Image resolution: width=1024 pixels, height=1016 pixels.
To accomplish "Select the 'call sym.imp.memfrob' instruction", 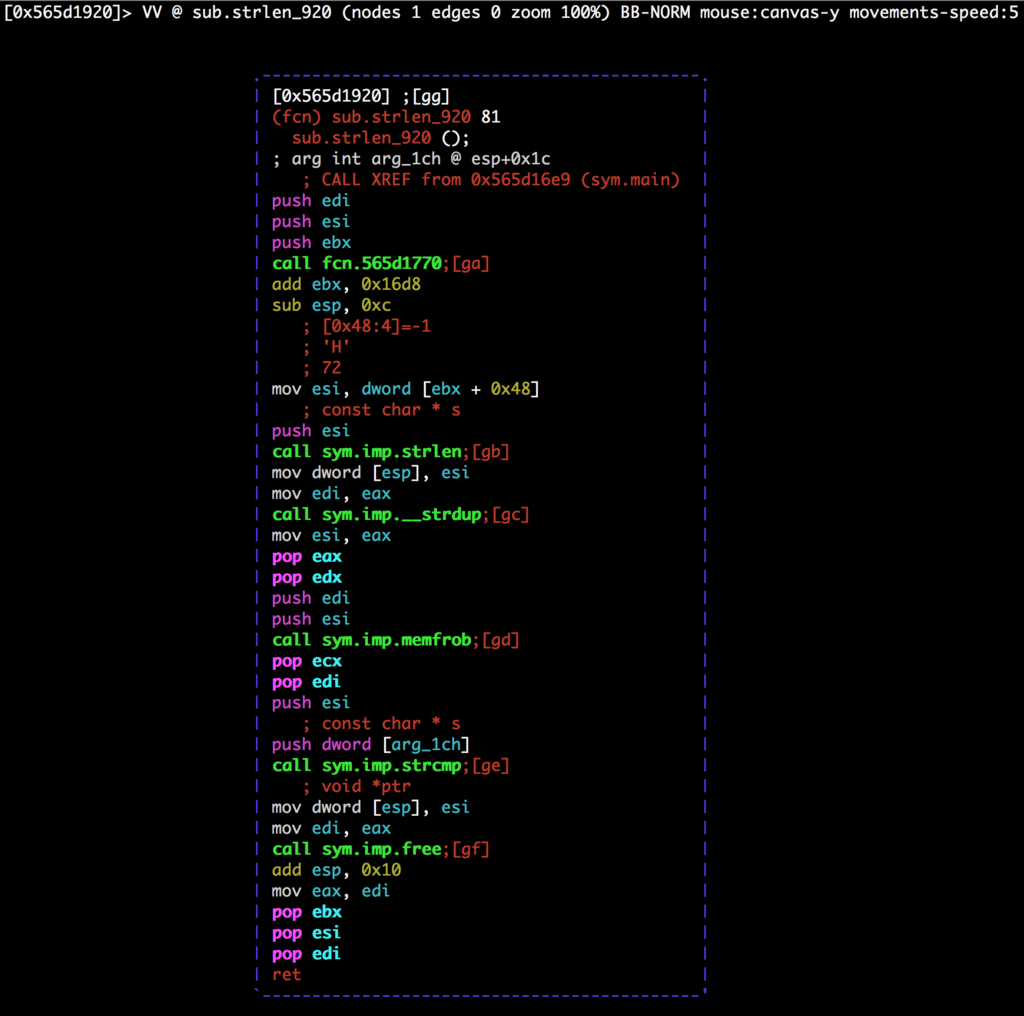I will (372, 639).
